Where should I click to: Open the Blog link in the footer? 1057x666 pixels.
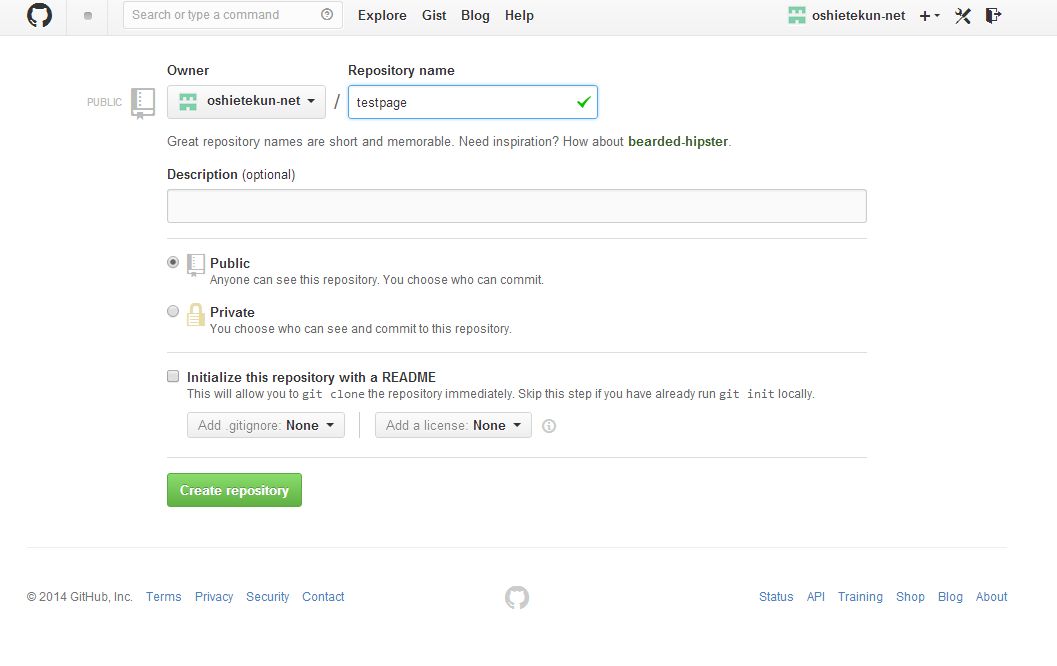click(950, 597)
